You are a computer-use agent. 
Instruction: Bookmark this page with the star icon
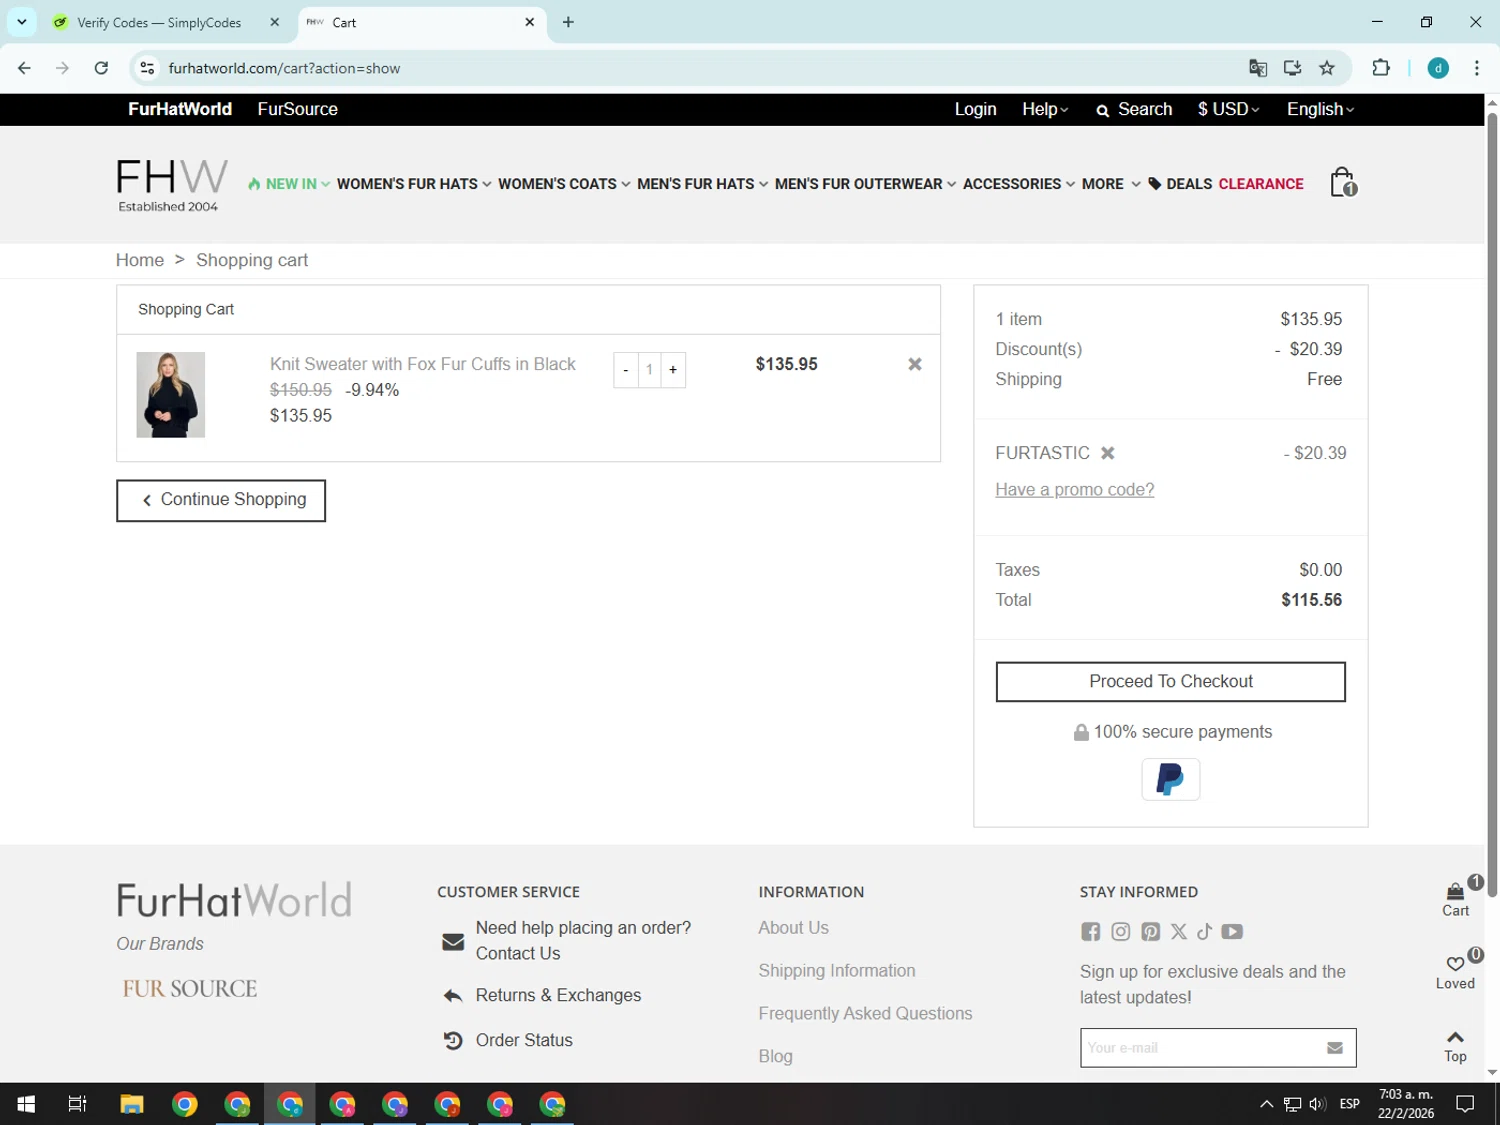[x=1327, y=68]
